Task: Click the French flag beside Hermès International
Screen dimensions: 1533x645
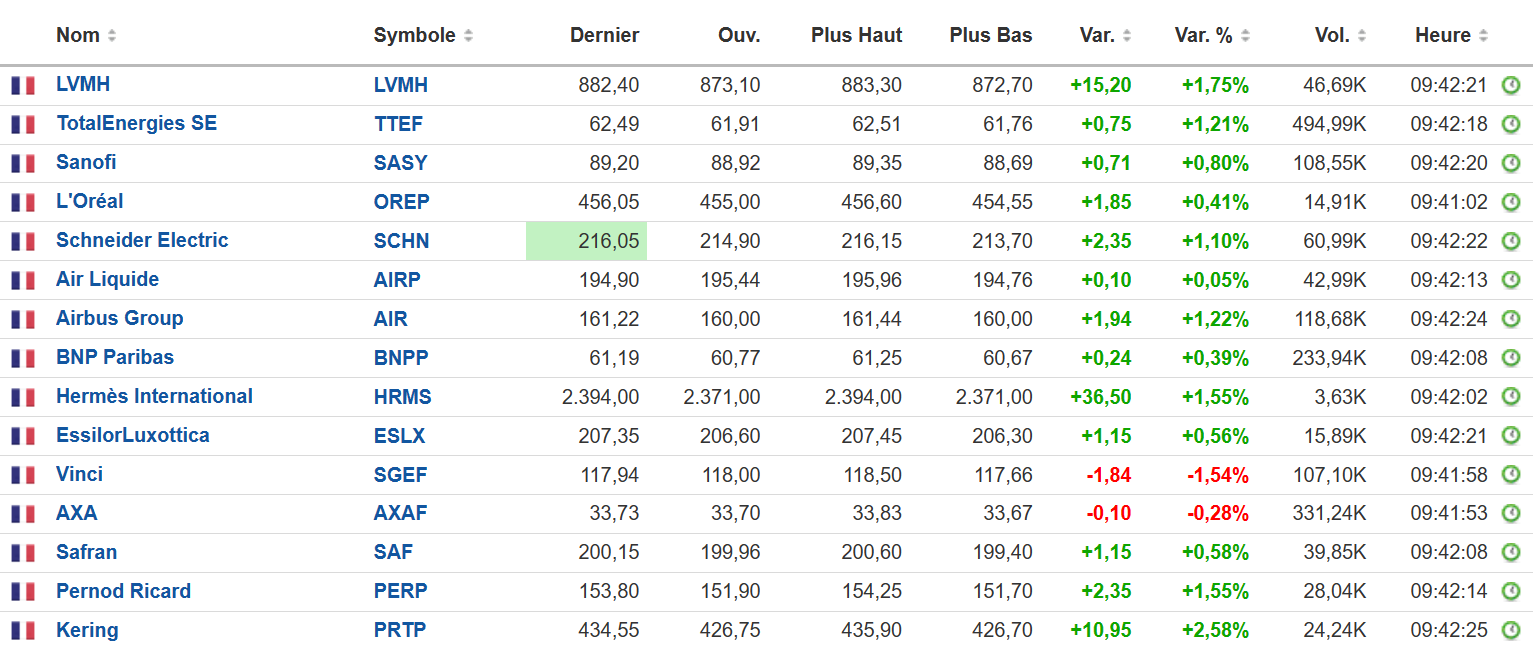Action: (23, 397)
